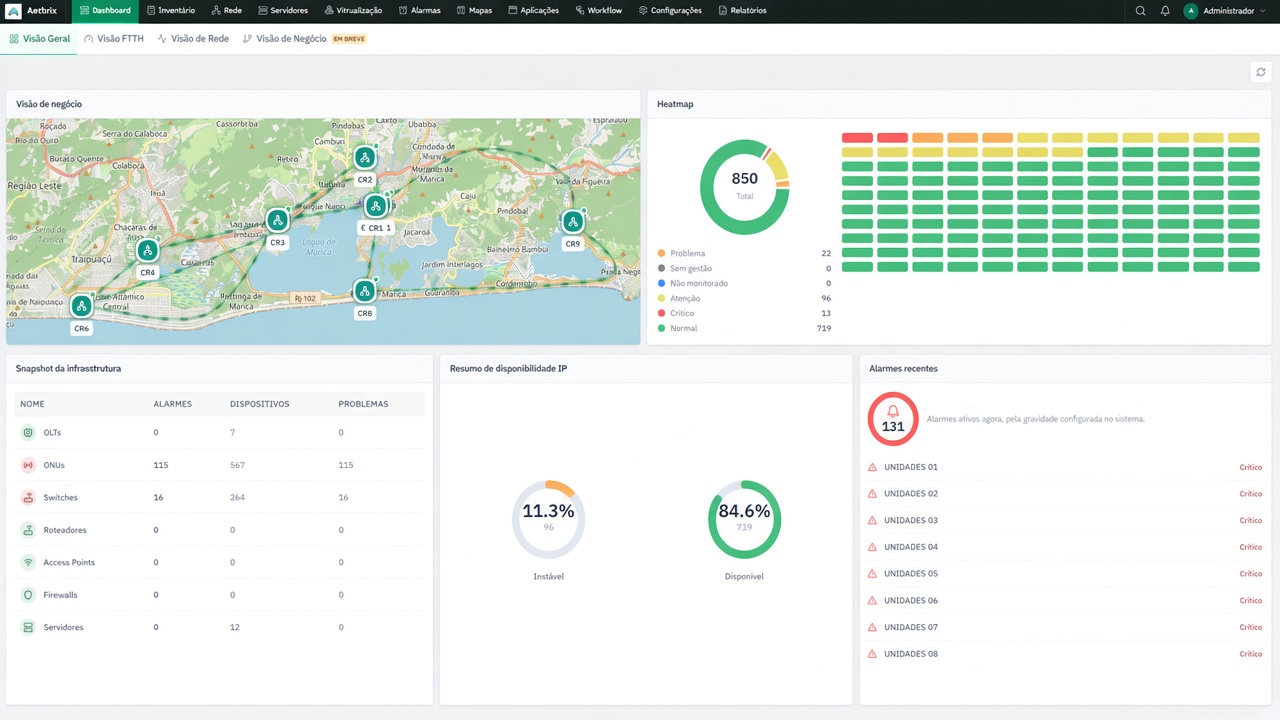The image size is (1280, 720).
Task: Select the CR9 map node marker
Action: 572,221
